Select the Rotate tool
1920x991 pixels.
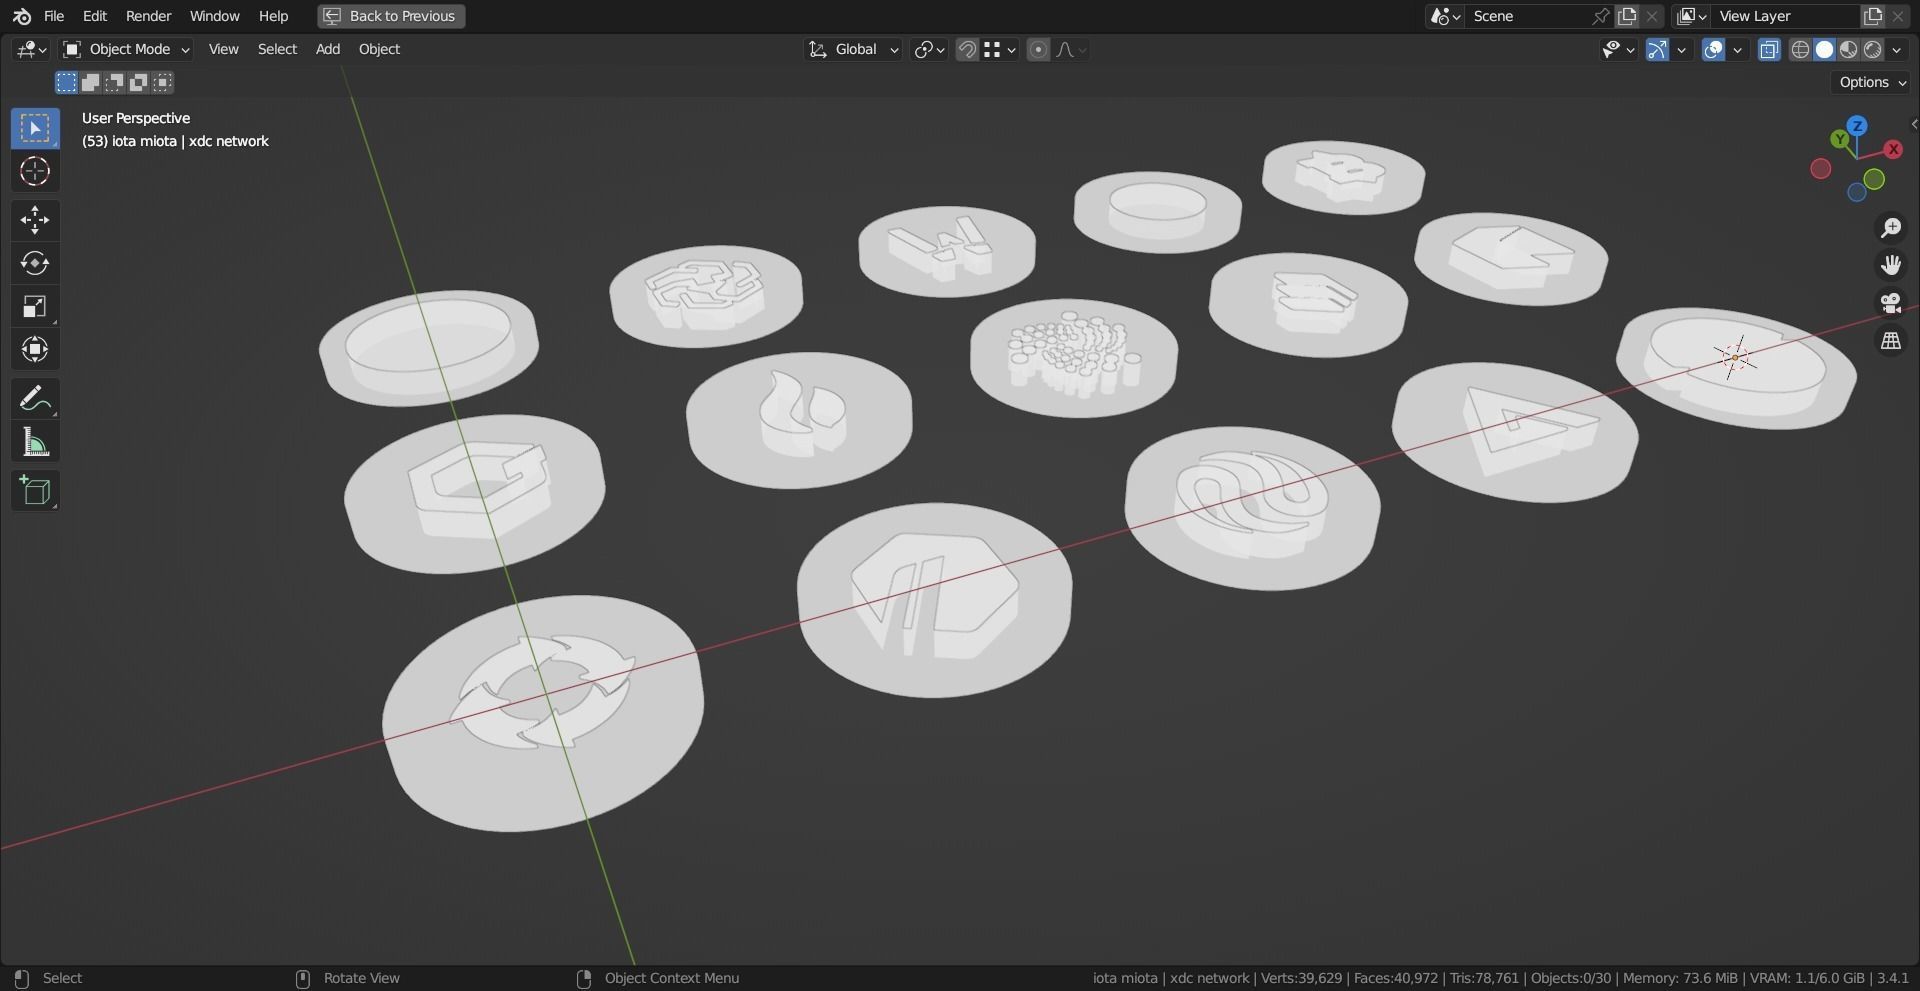pyautogui.click(x=35, y=263)
